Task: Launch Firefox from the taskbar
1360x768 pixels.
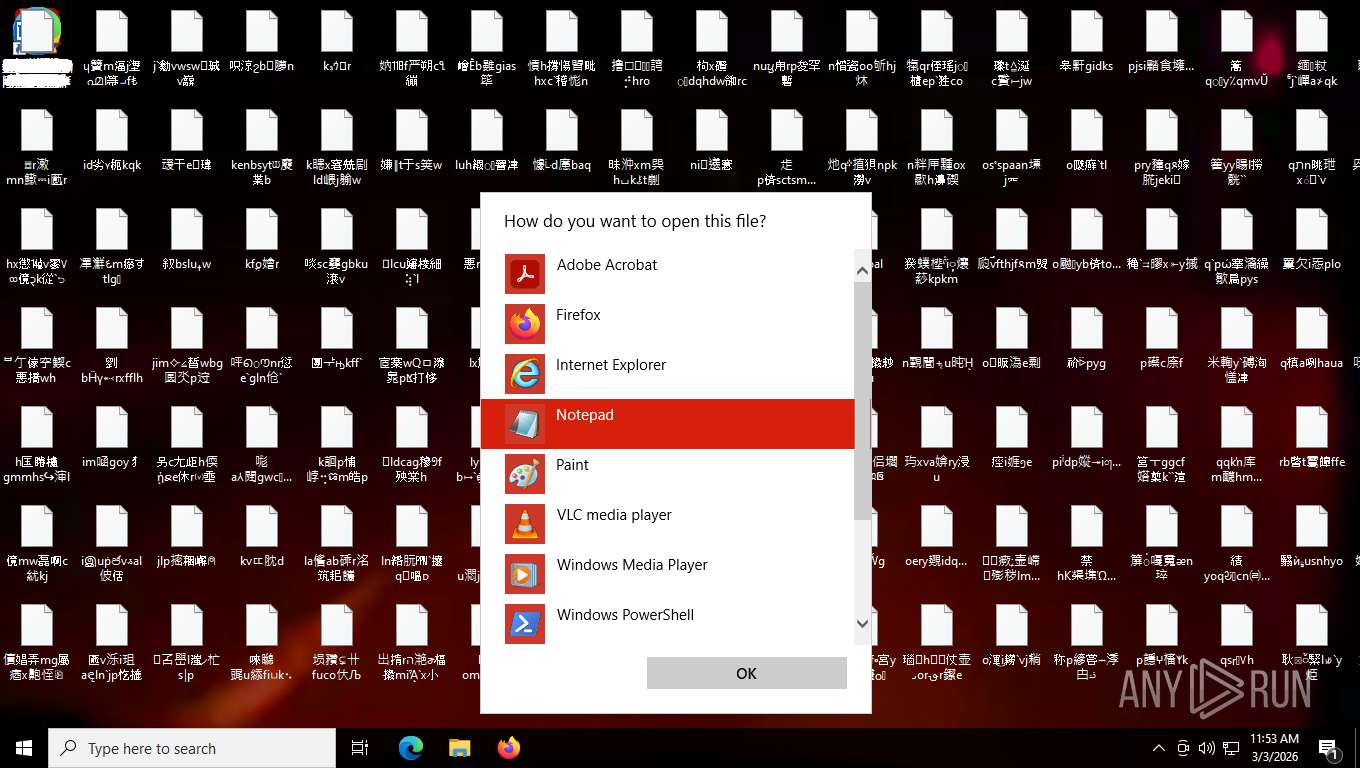Action: point(509,748)
